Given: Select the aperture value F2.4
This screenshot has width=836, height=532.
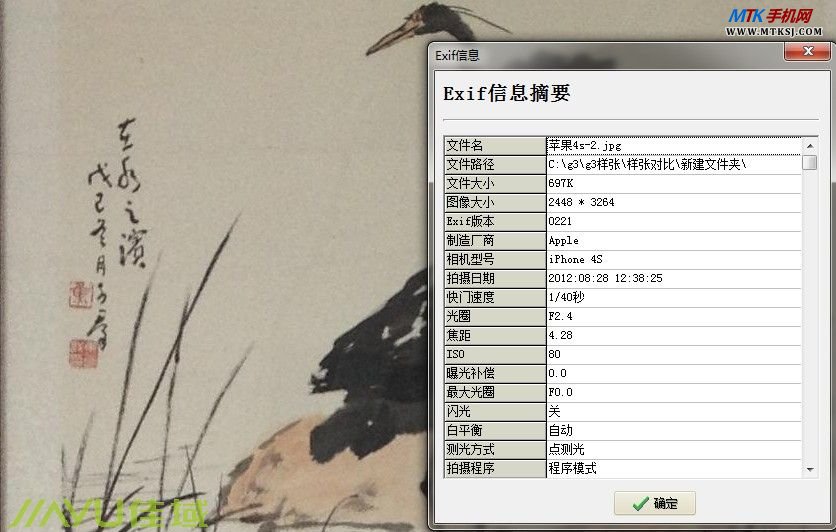Looking at the screenshot, I should 674,316.
